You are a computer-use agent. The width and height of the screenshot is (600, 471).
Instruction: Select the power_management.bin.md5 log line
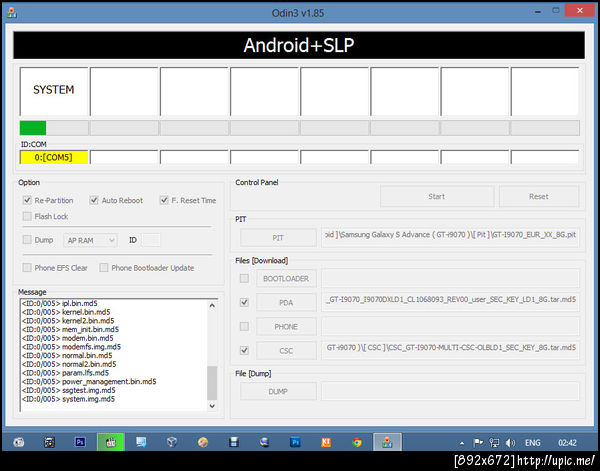(x=89, y=381)
